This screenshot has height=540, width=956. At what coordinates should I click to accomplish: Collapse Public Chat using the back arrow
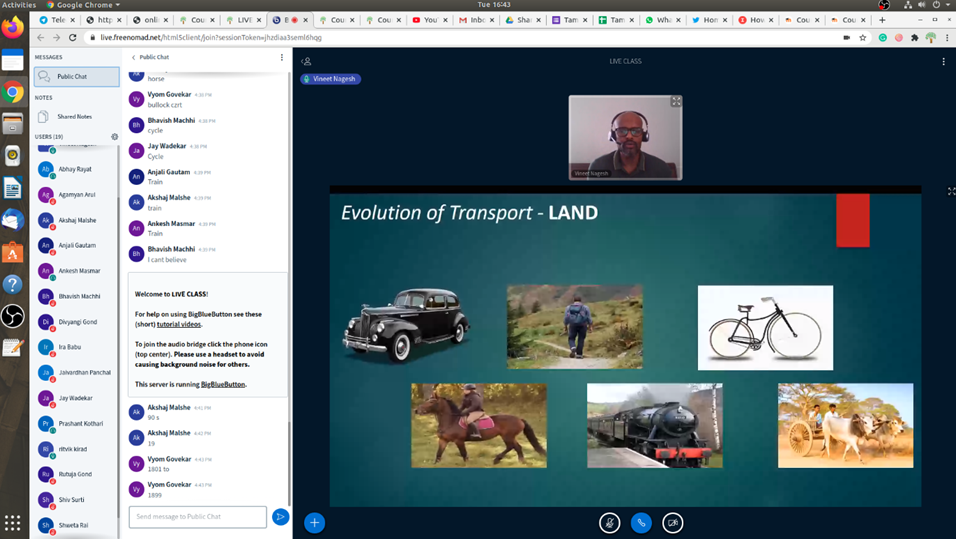click(x=134, y=57)
